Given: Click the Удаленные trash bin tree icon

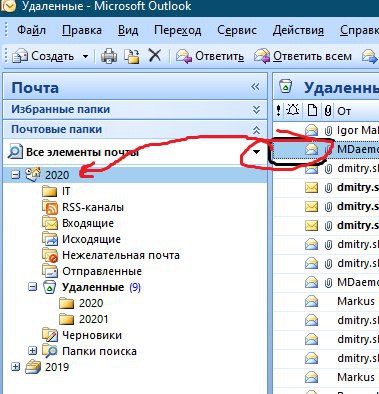Looking at the screenshot, I should (49, 287).
